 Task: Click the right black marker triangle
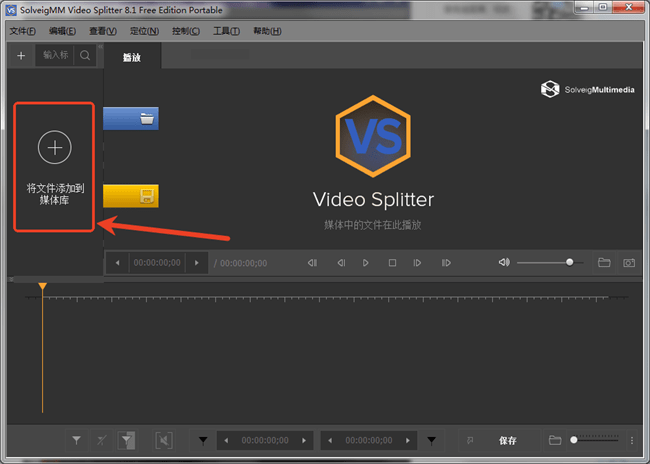click(432, 440)
